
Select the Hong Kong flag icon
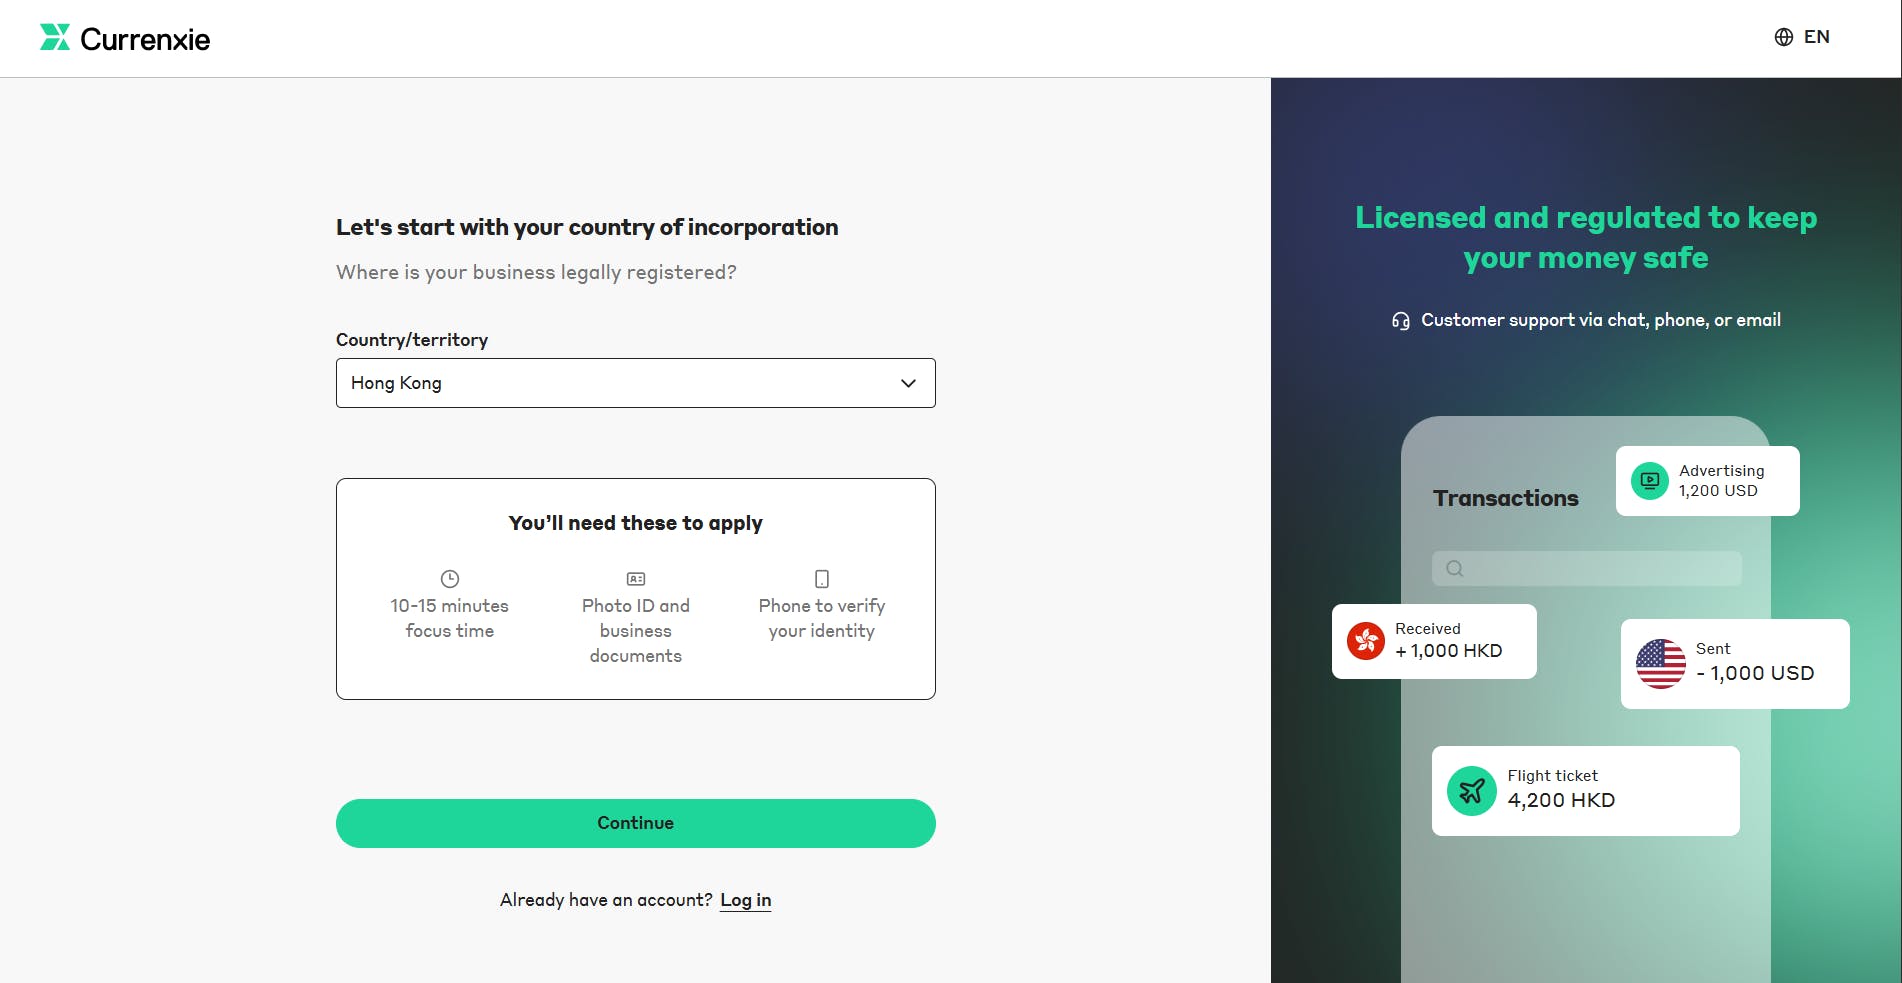(x=1368, y=641)
